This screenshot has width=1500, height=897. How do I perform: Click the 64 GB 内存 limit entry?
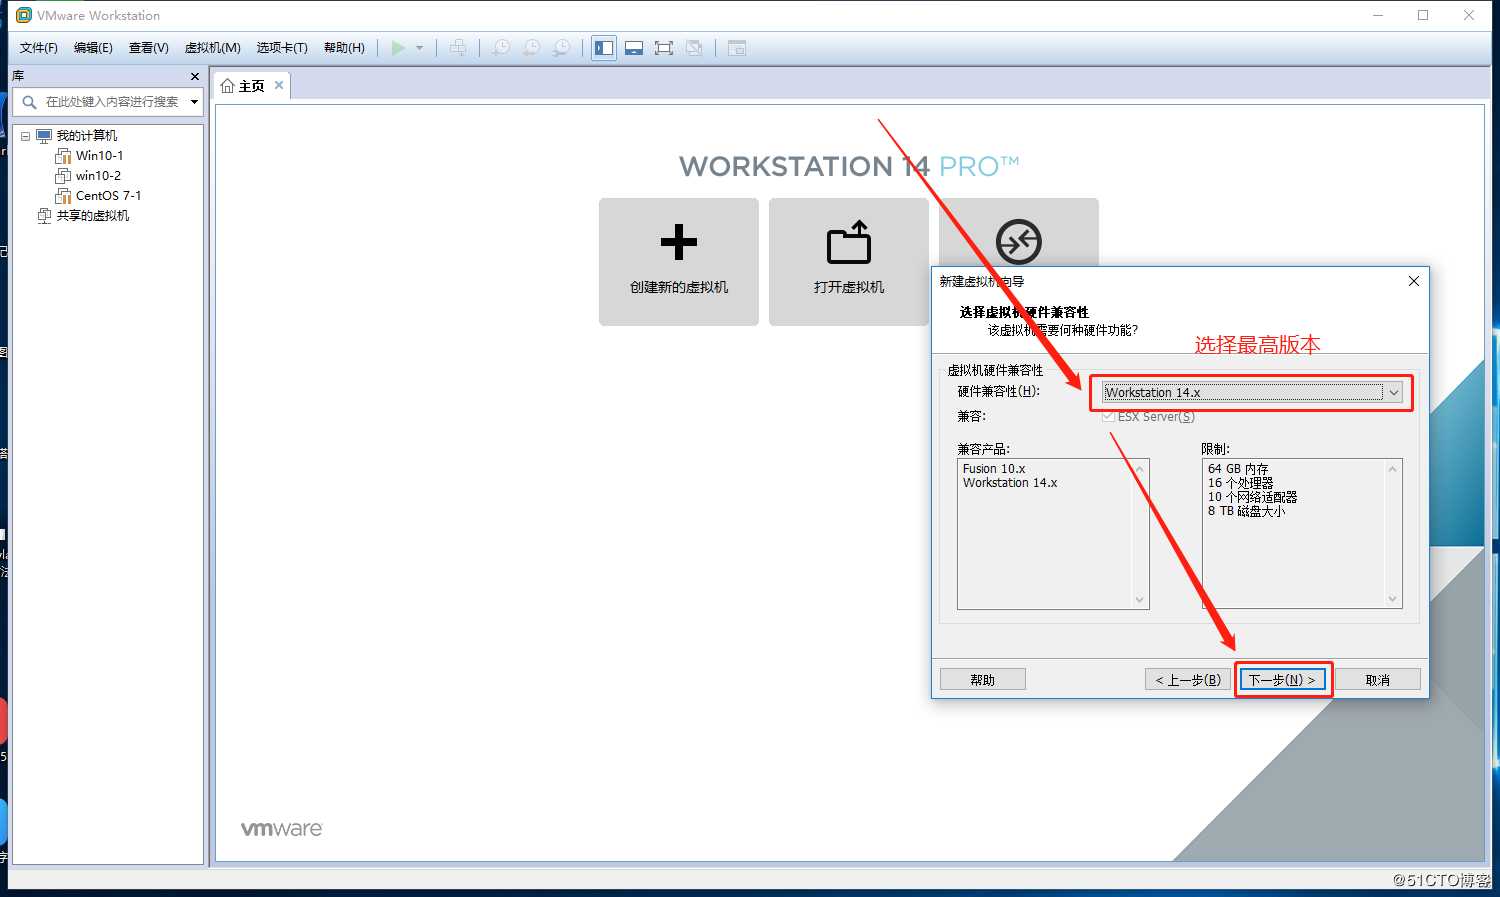pyautogui.click(x=1238, y=469)
